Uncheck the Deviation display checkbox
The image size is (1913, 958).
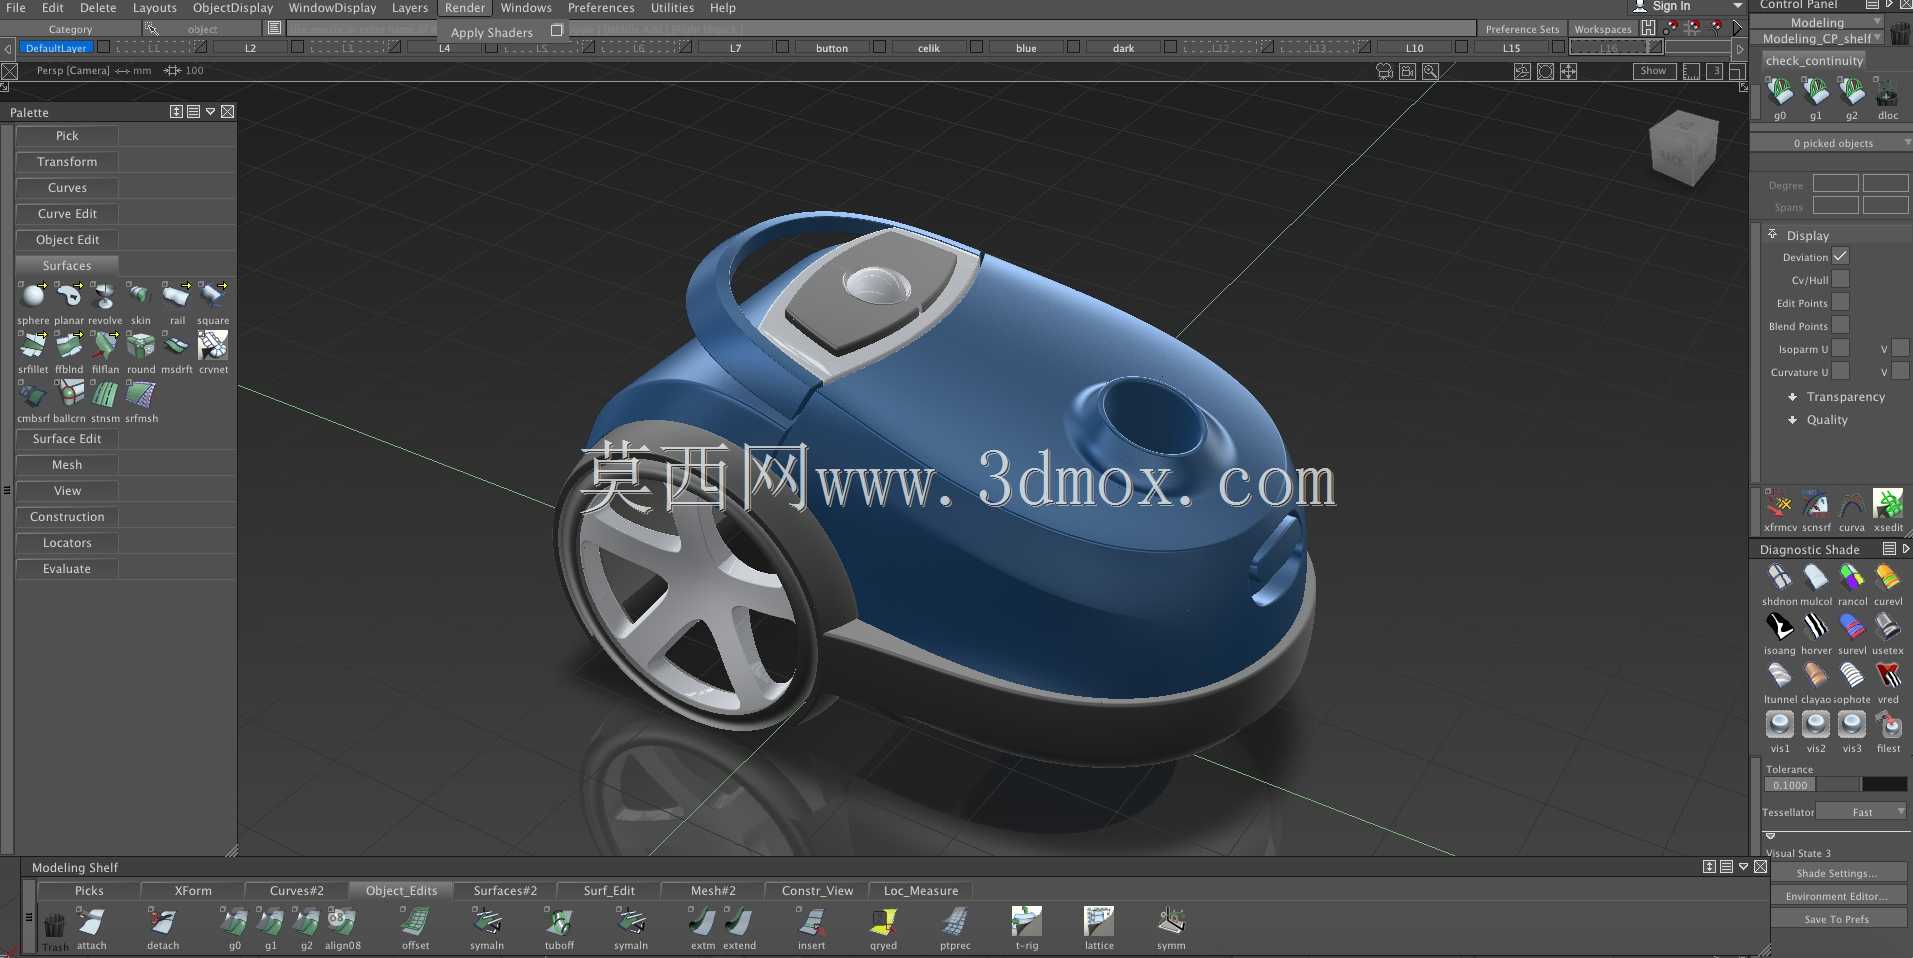(1840, 257)
